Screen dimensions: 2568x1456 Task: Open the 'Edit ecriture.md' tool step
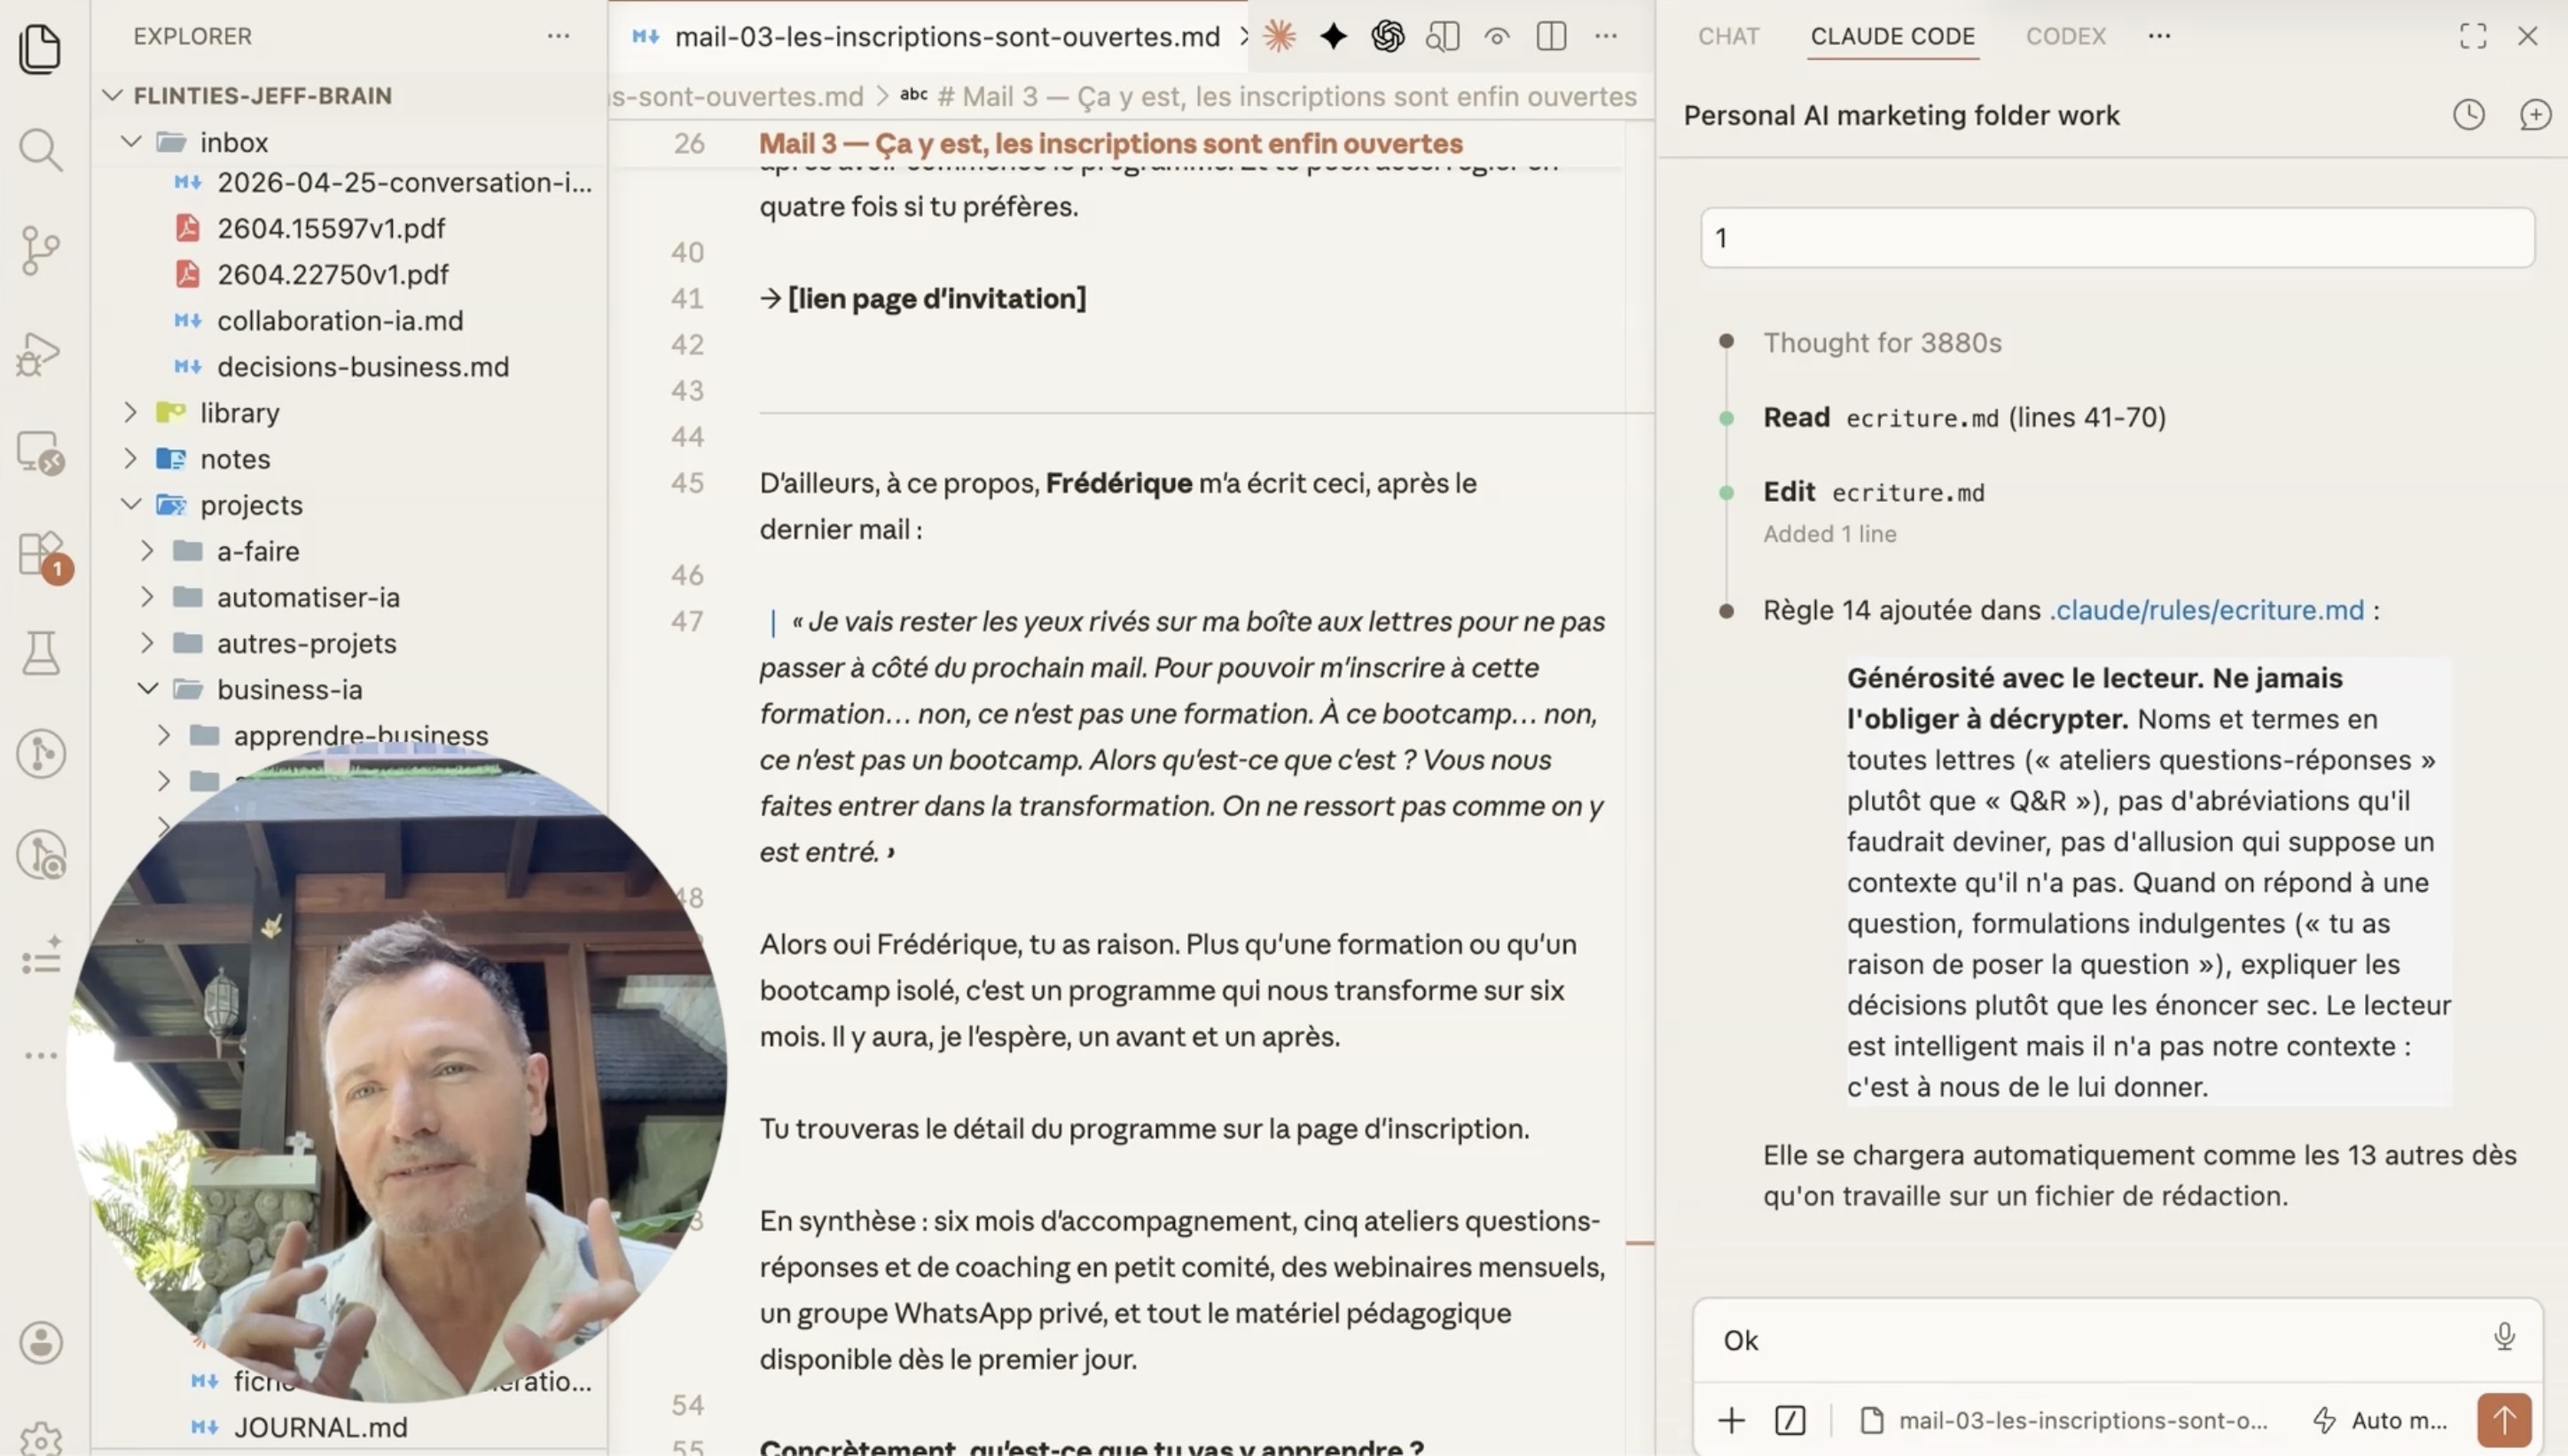pyautogui.click(x=1874, y=492)
